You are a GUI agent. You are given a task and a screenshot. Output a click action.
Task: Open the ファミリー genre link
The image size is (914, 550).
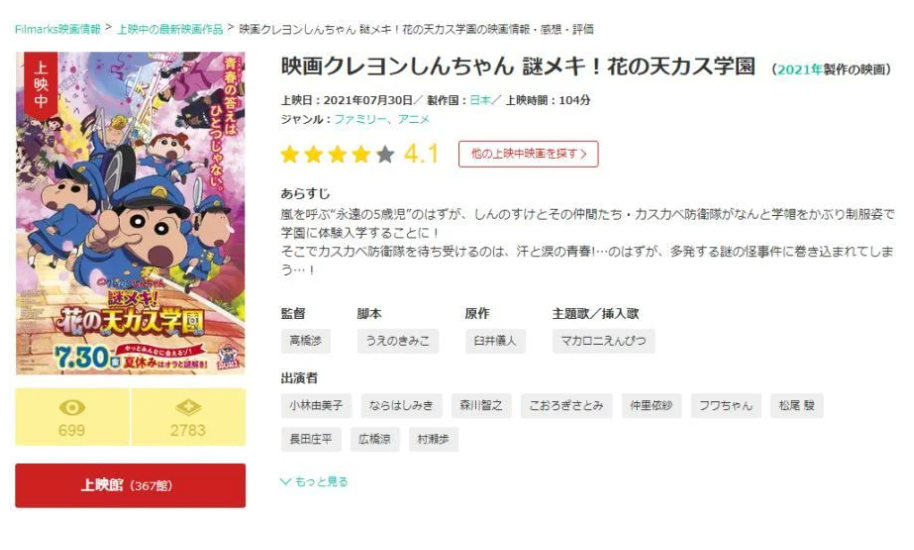(x=360, y=119)
